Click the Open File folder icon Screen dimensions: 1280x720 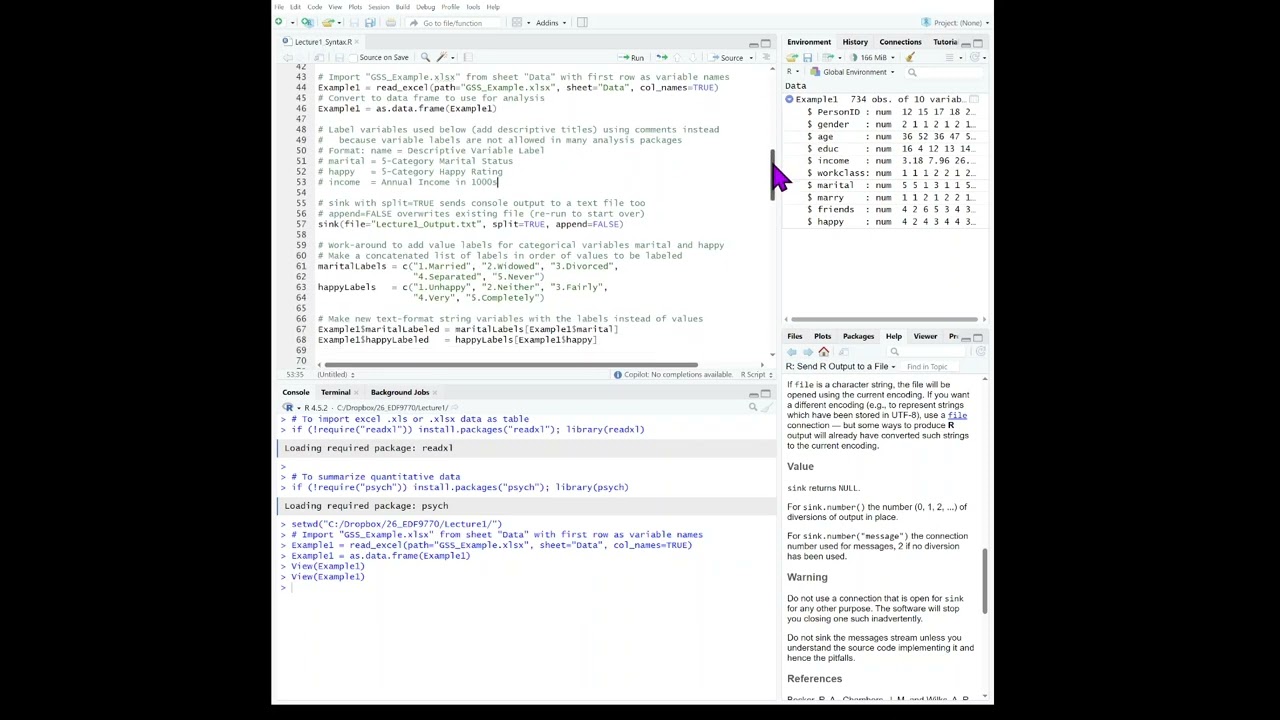click(327, 22)
